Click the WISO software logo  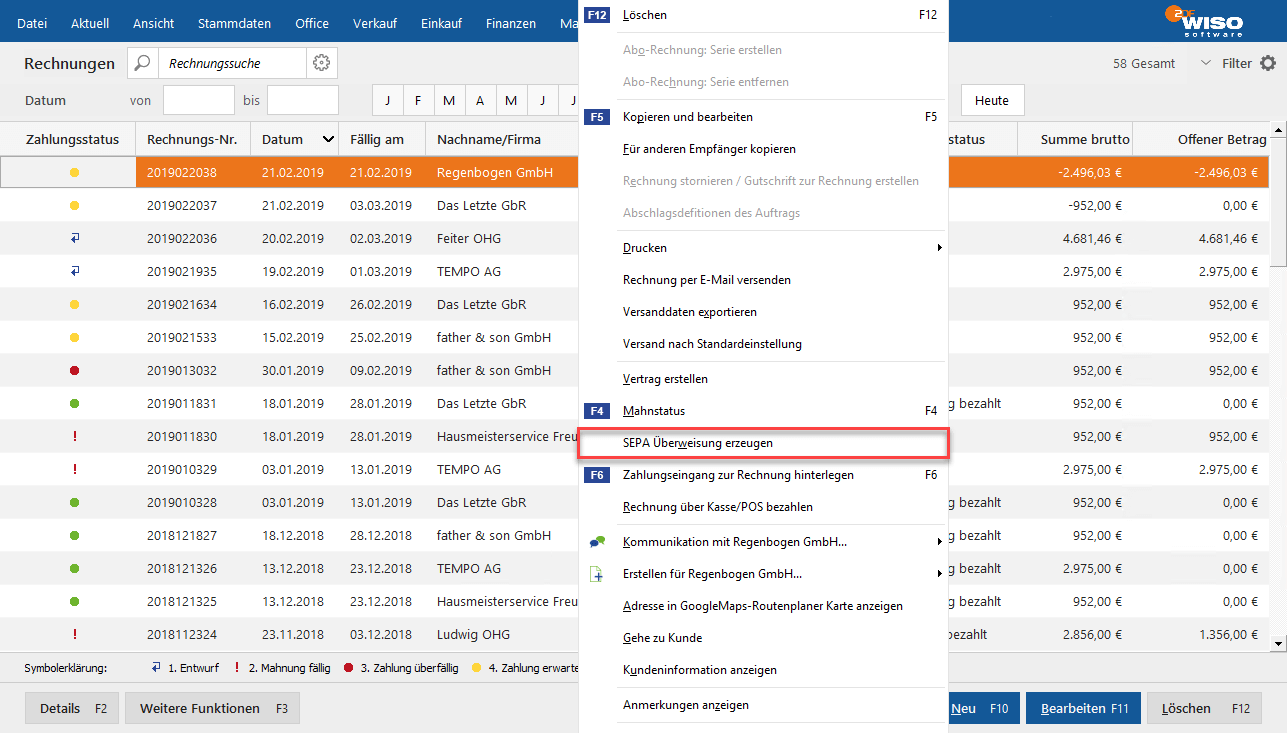[x=1204, y=21]
